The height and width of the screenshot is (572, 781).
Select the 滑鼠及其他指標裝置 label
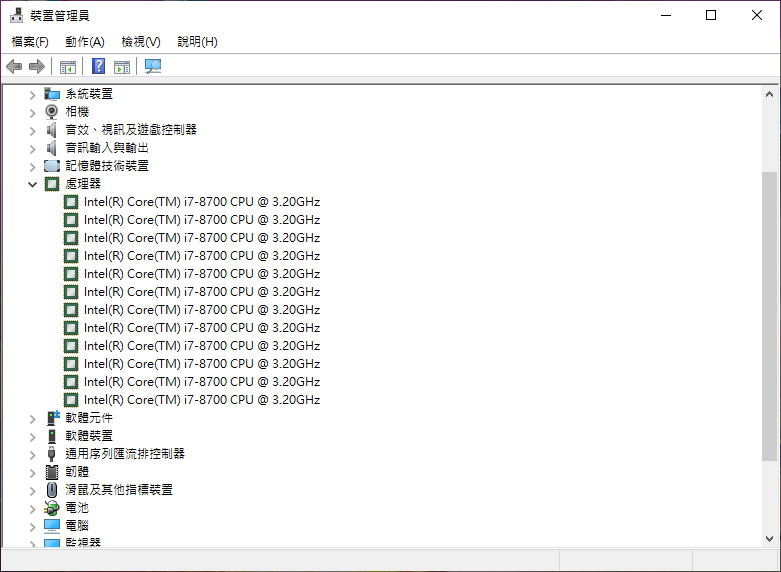pyautogui.click(x=119, y=489)
